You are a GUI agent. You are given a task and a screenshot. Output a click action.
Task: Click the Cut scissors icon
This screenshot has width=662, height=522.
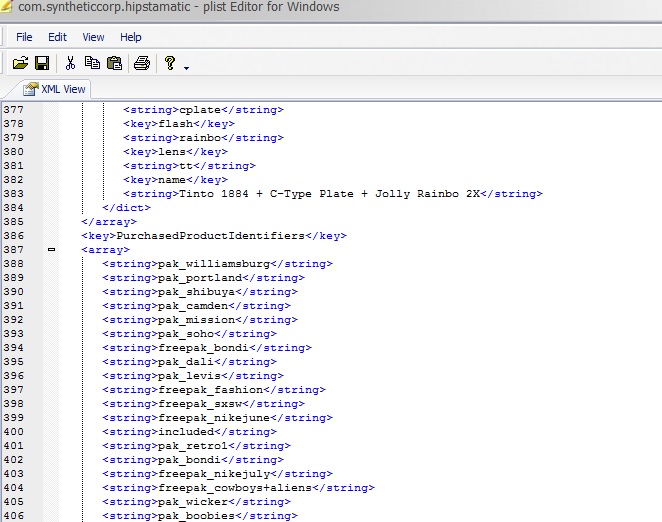(70, 63)
